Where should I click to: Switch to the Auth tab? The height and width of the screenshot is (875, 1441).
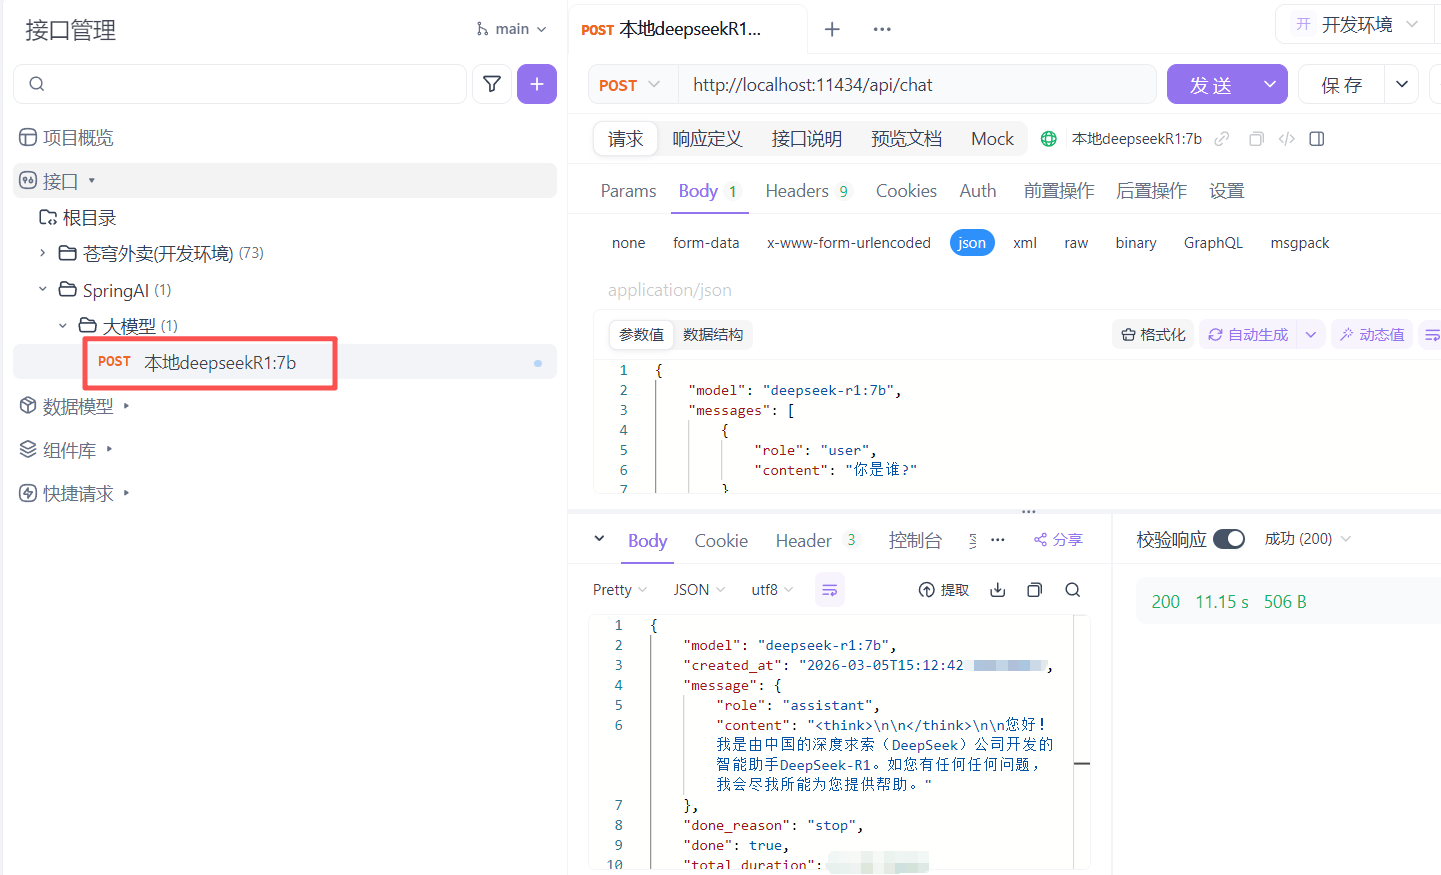point(978,191)
